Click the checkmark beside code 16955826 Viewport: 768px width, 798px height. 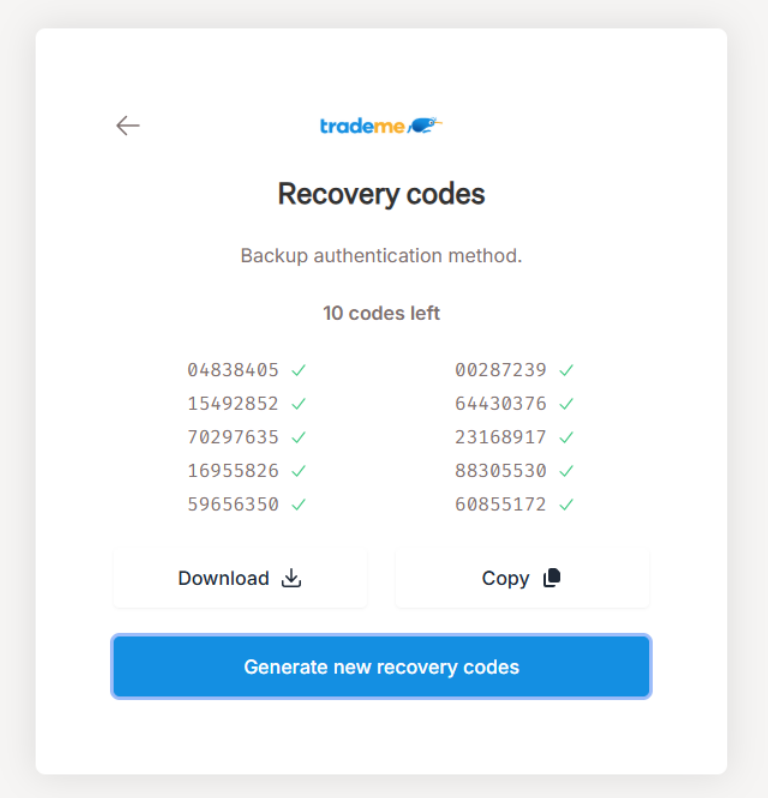tap(299, 471)
